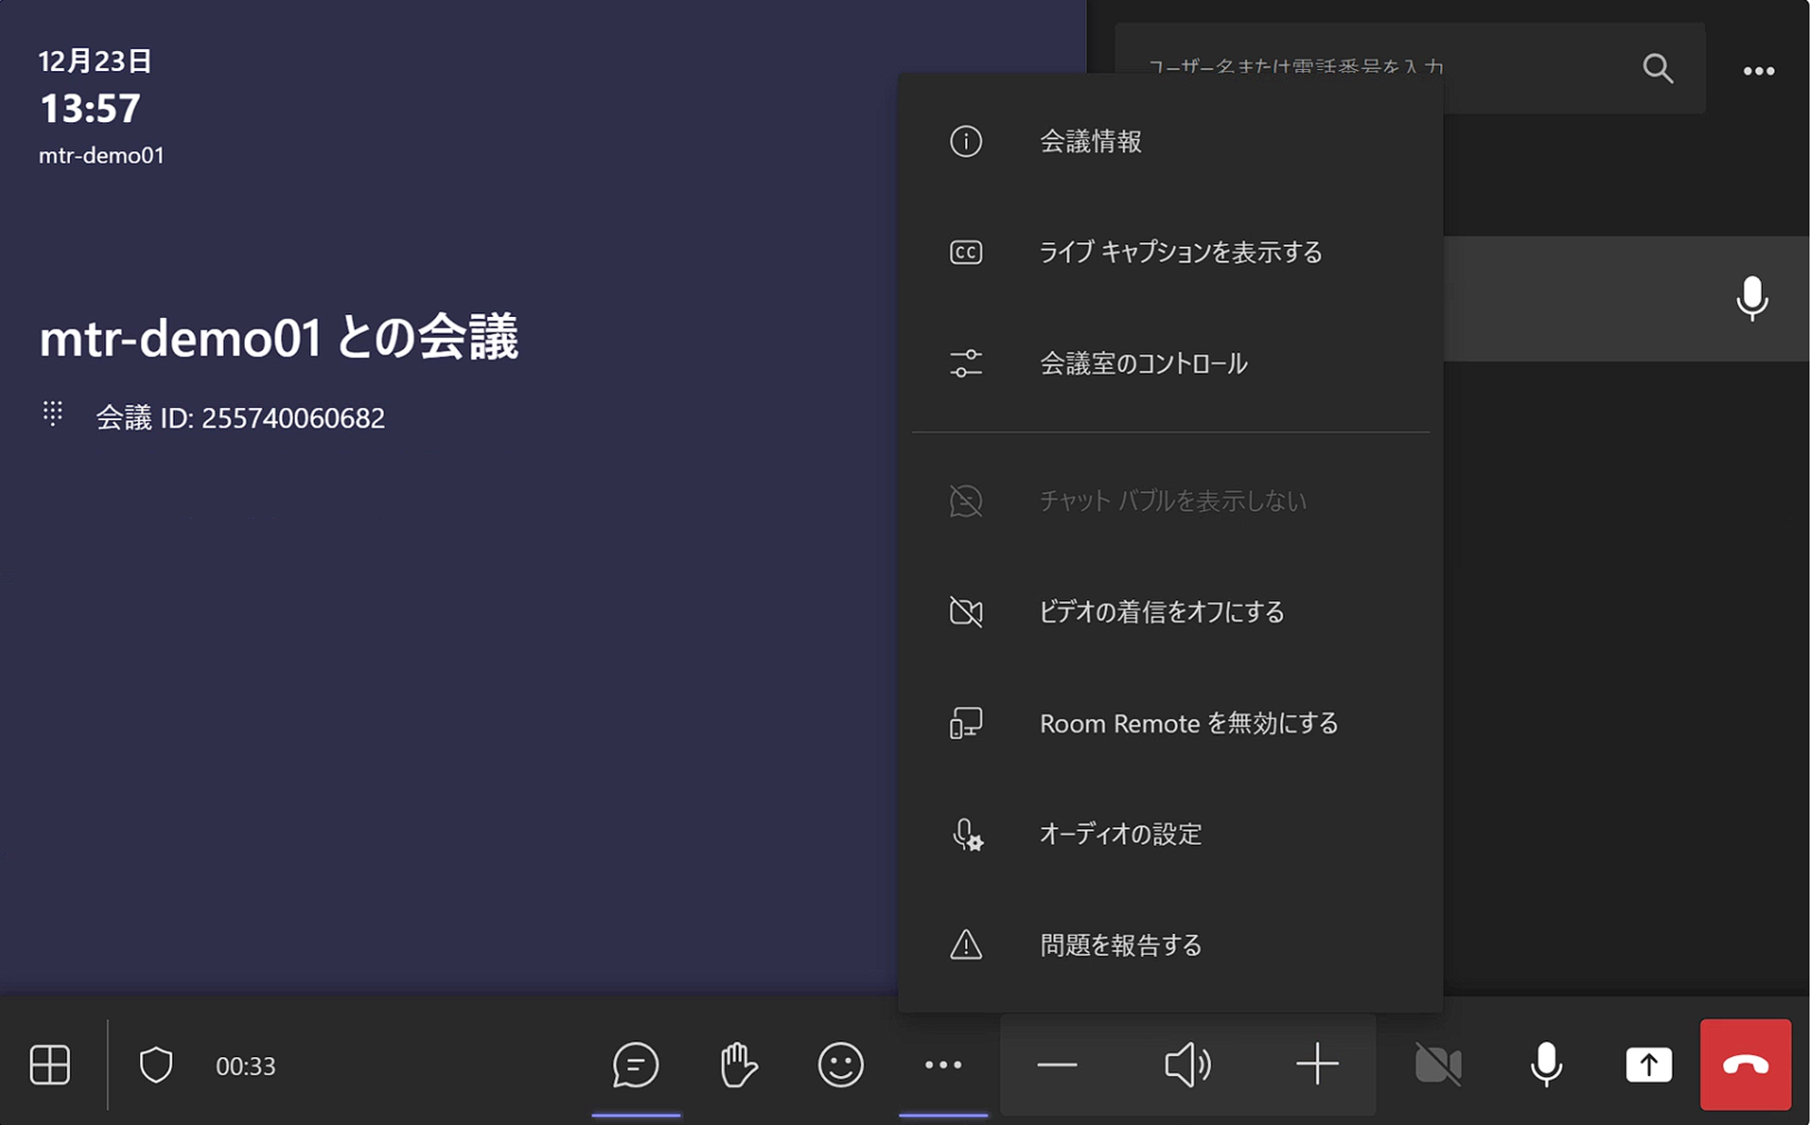Click the microphone gear audio icon
Image resolution: width=1814 pixels, height=1125 pixels.
(x=967, y=834)
